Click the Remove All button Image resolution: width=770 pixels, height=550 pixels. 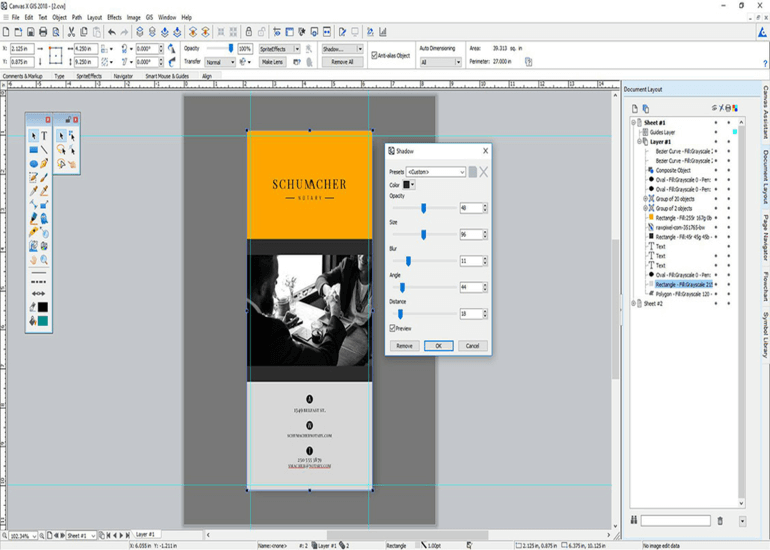(x=342, y=62)
